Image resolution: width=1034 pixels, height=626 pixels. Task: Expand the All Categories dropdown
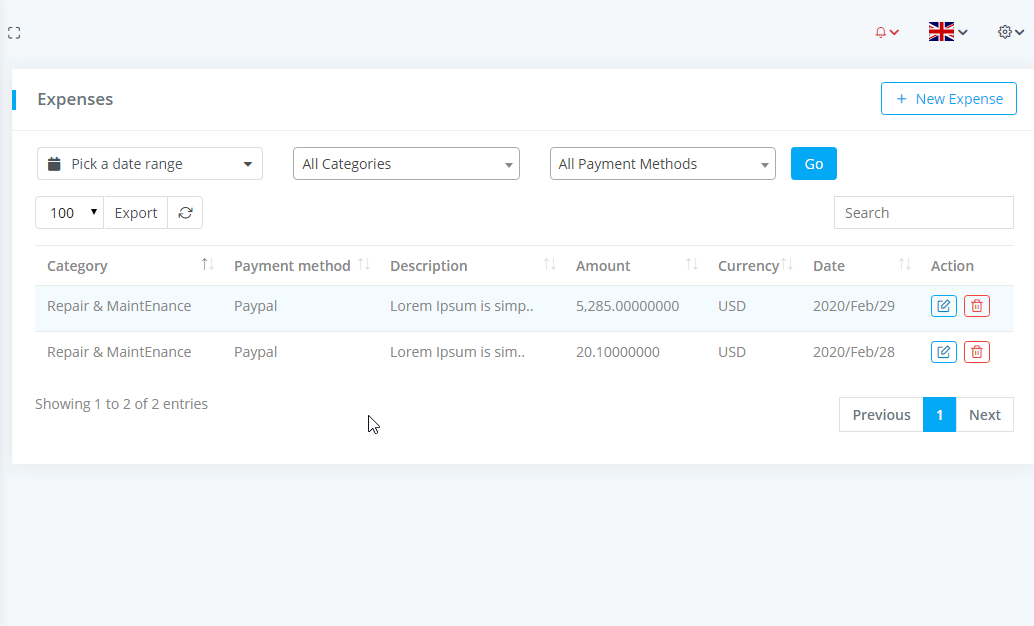tap(406, 164)
